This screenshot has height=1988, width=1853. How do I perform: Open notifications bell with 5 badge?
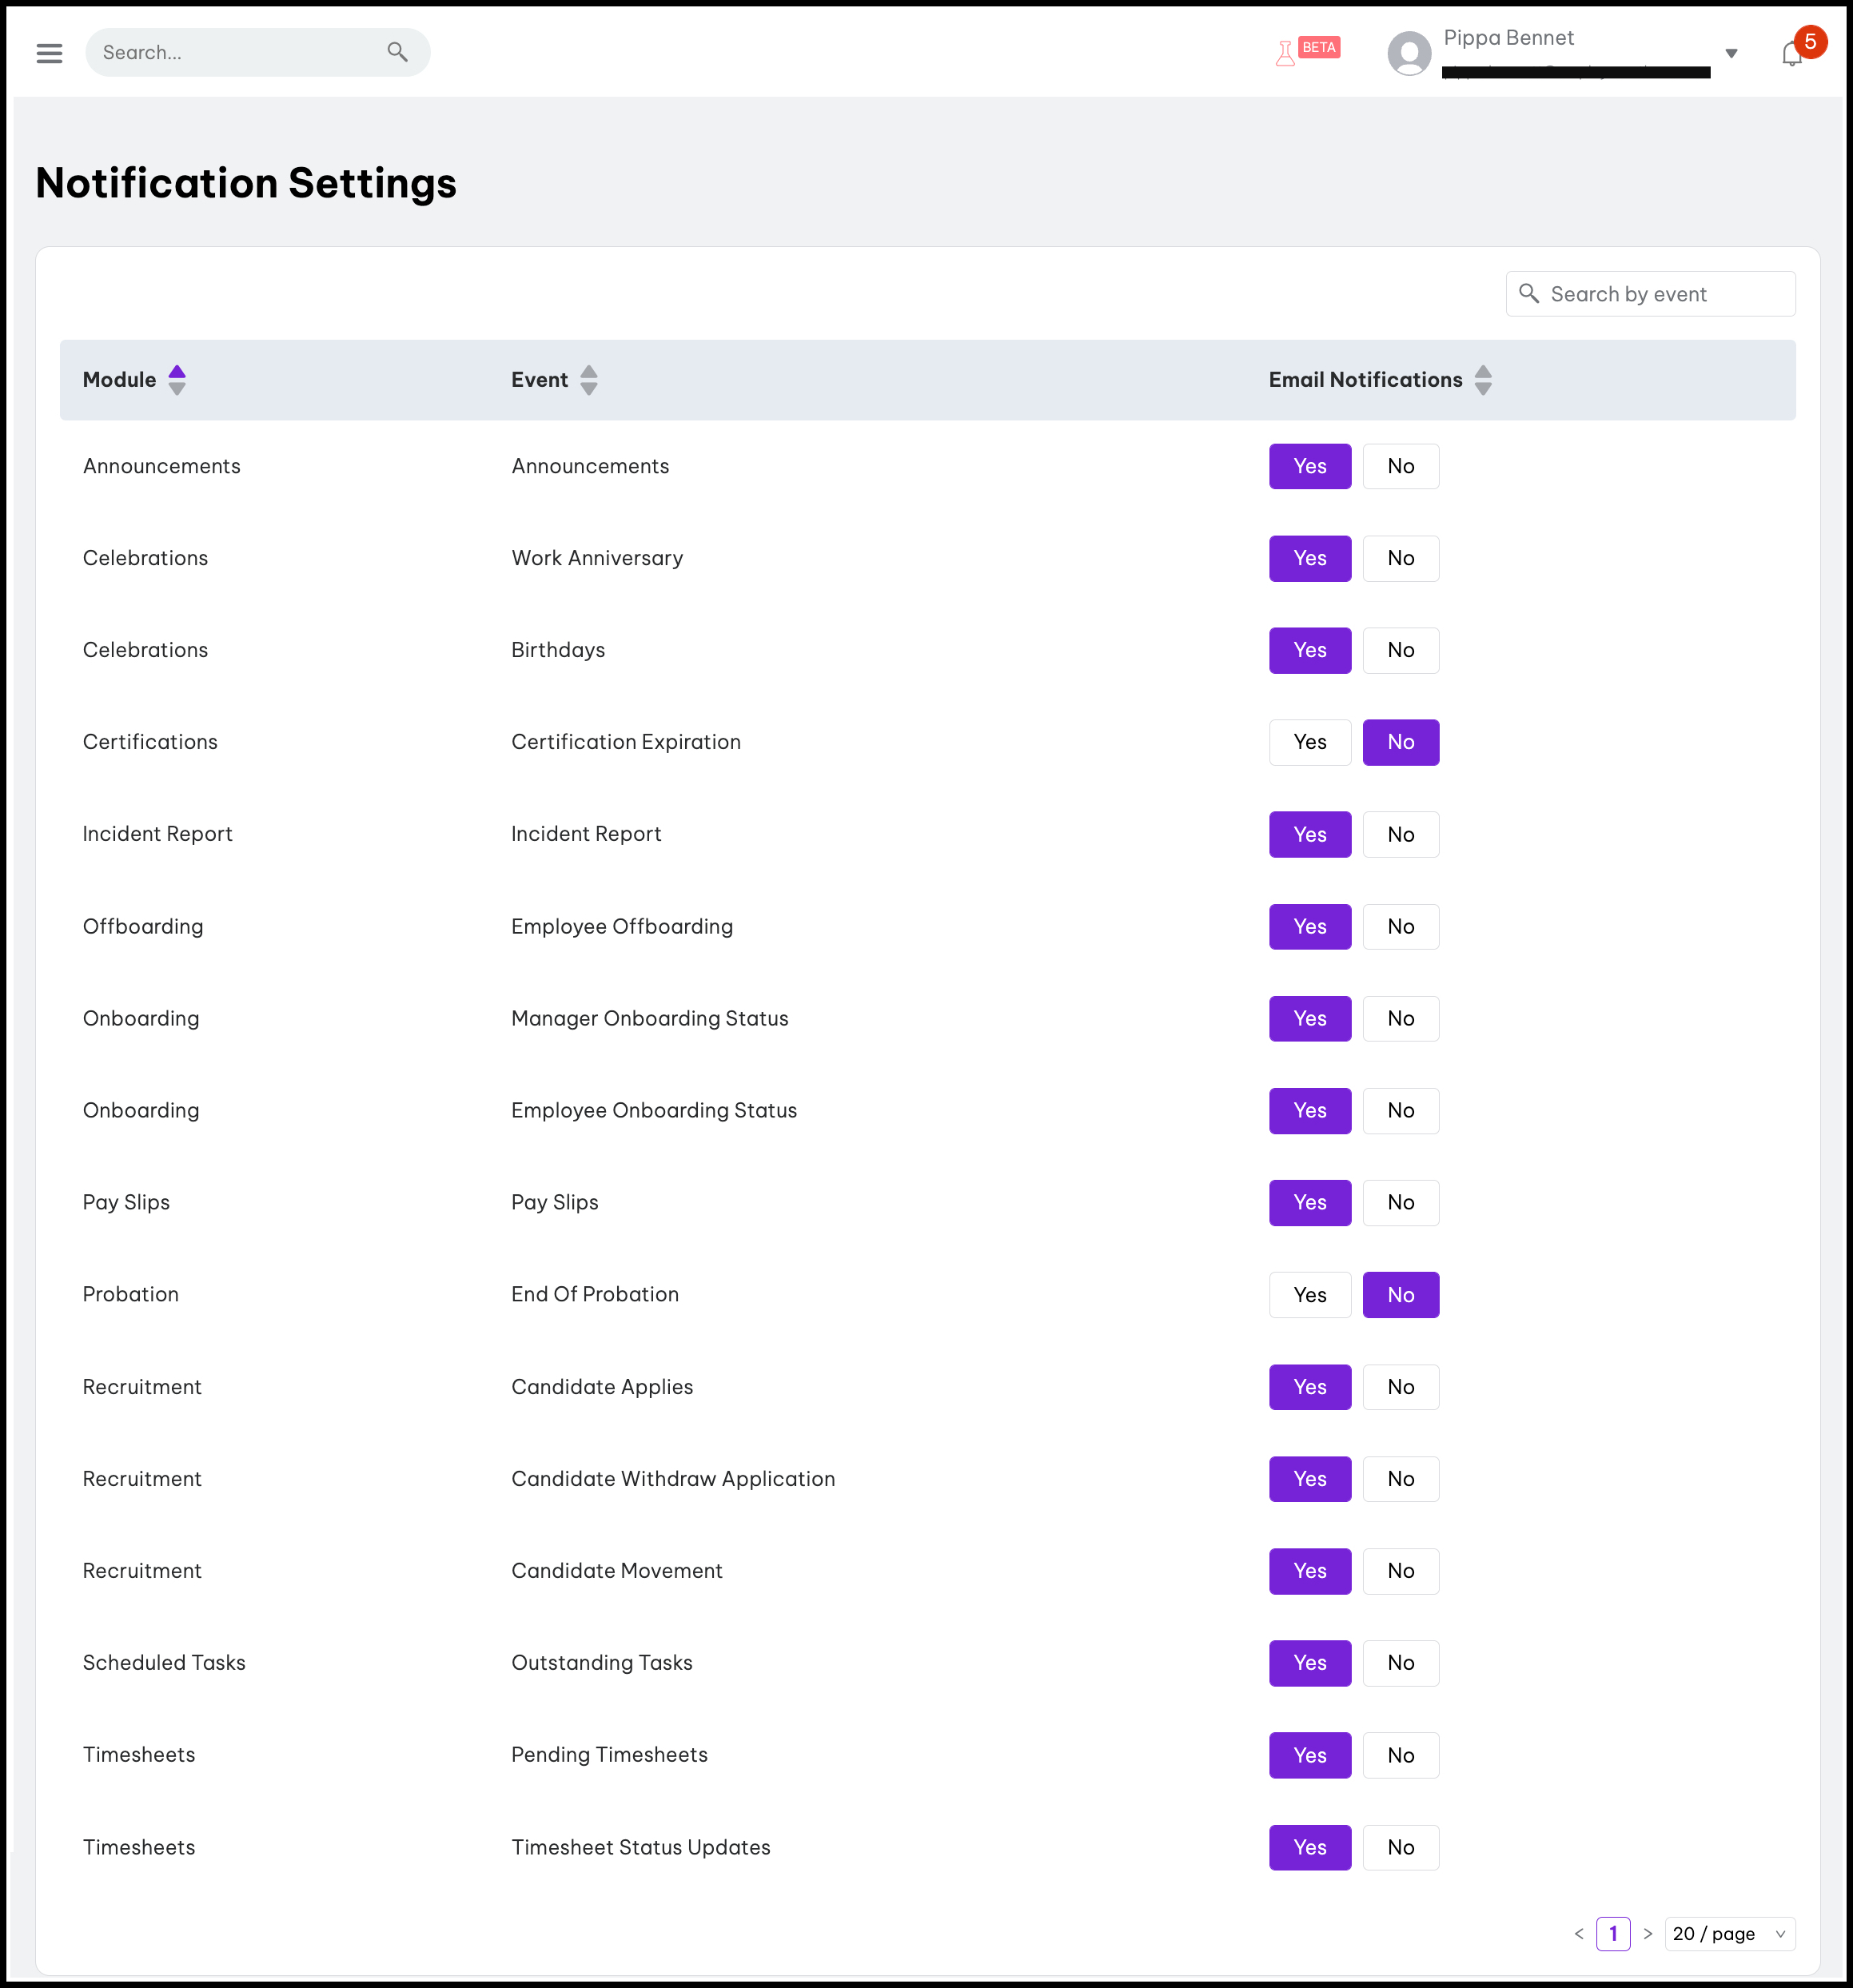[x=1791, y=54]
